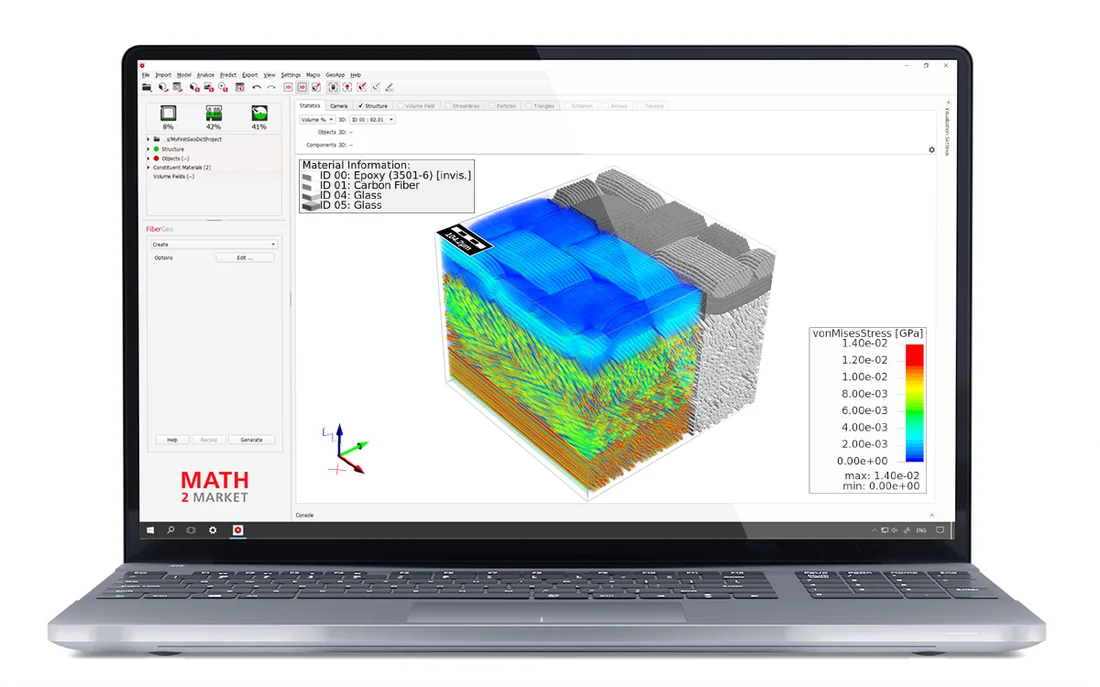Click the 41% disk gauge icon
This screenshot has width=1100, height=687.
[x=259, y=114]
